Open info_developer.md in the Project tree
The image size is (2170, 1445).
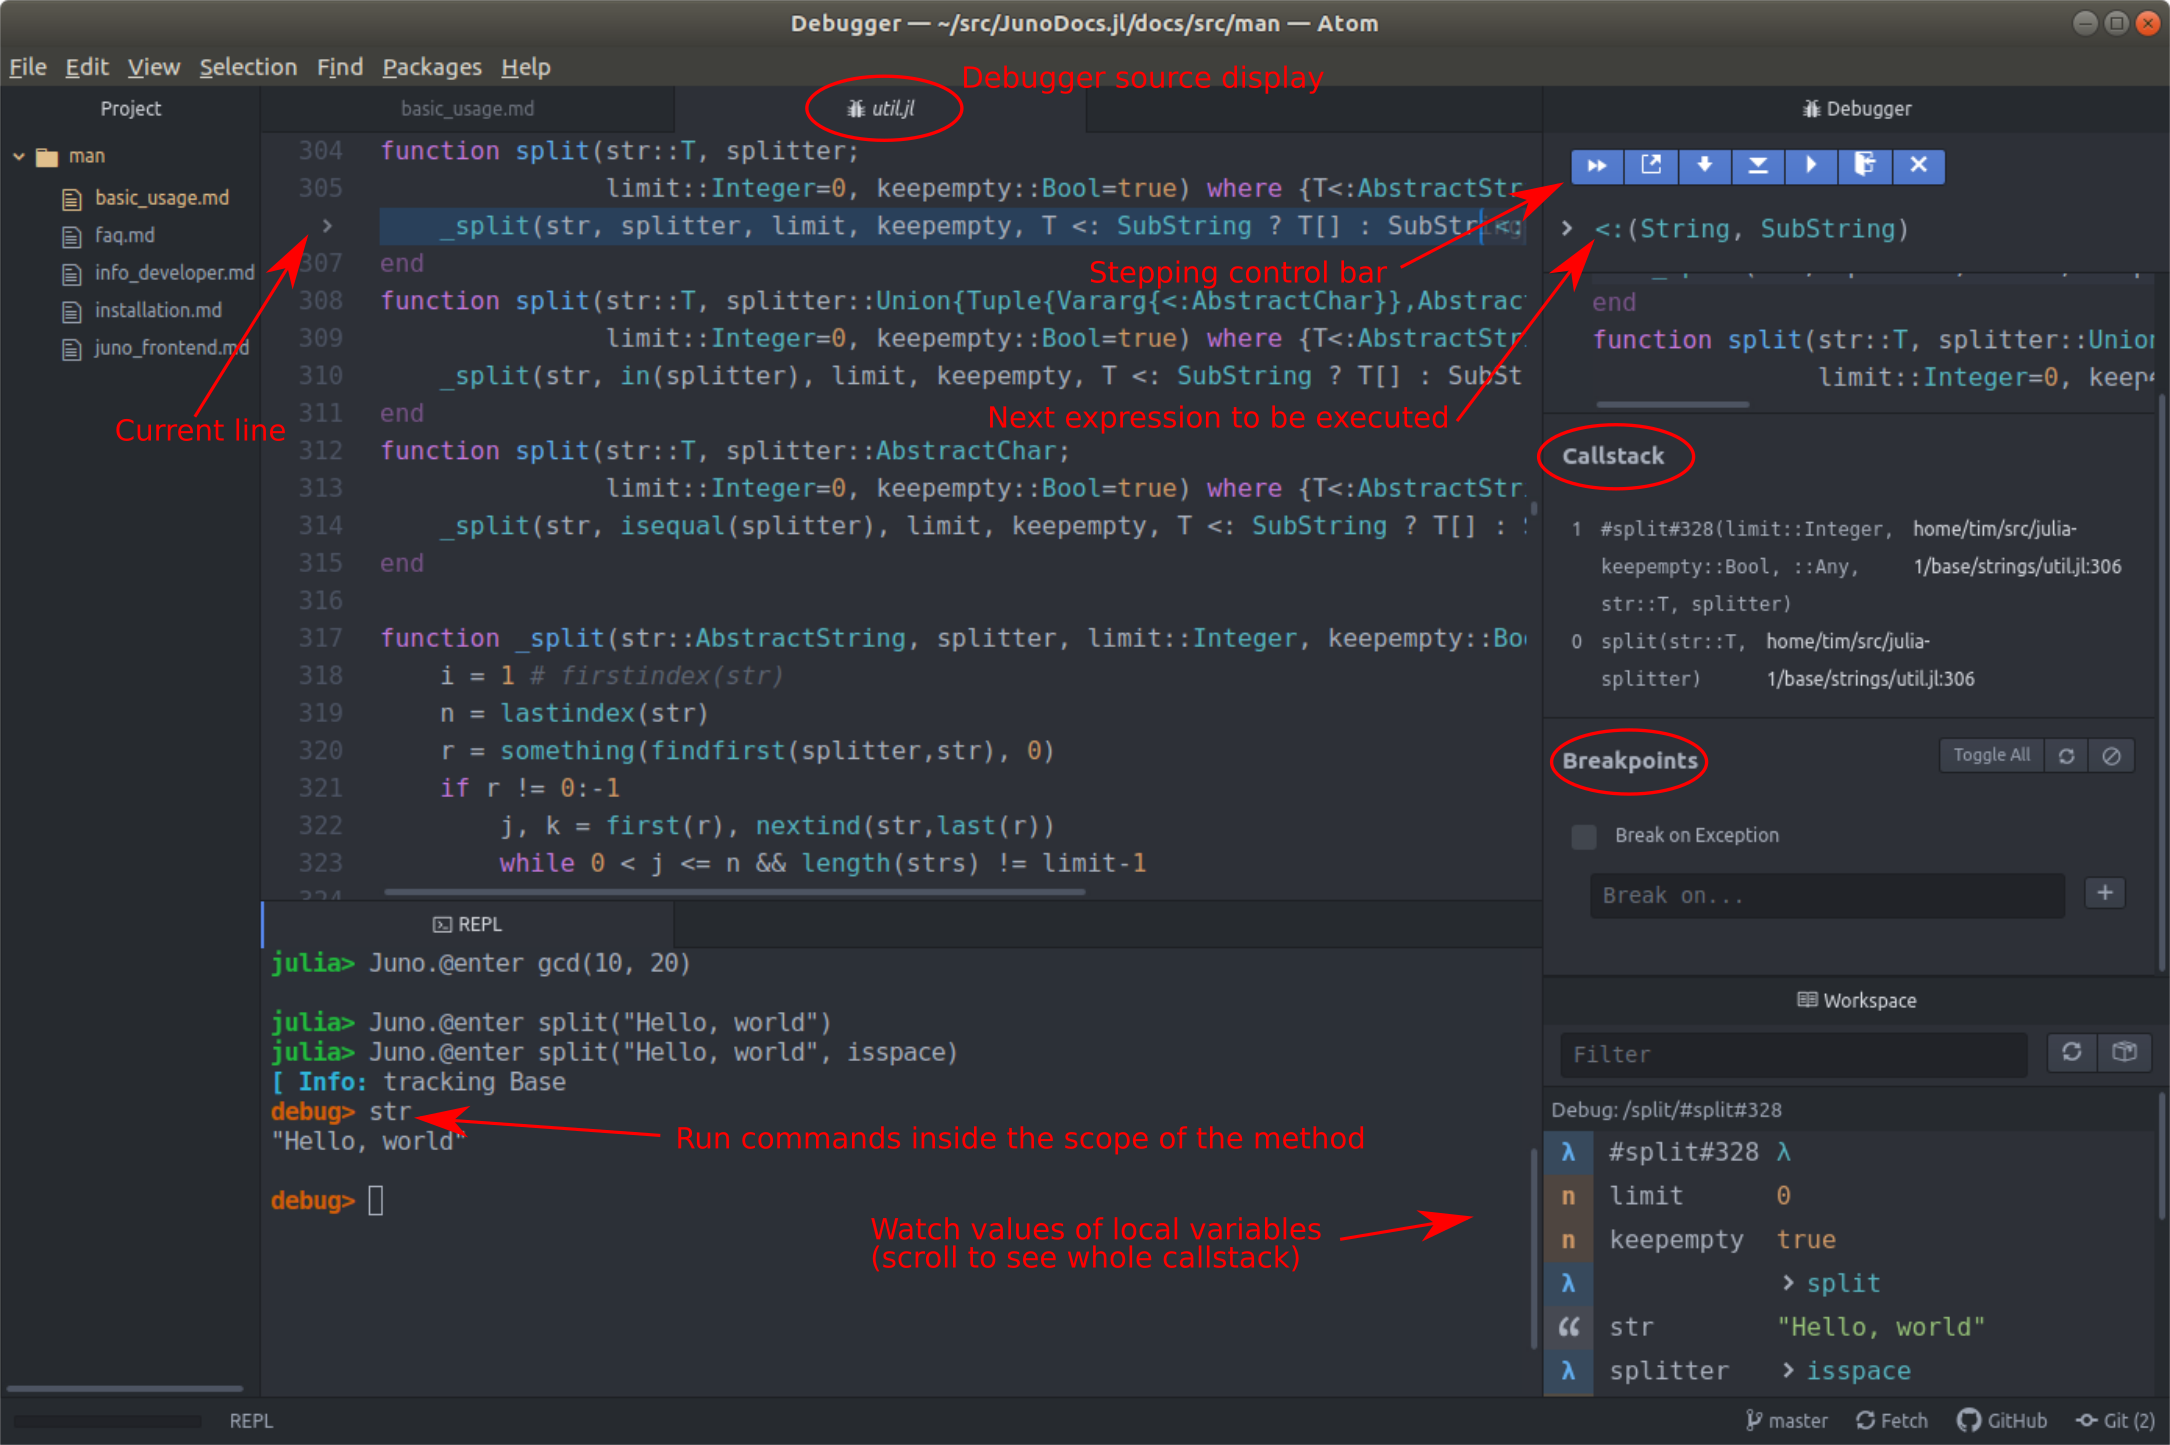tap(175, 273)
